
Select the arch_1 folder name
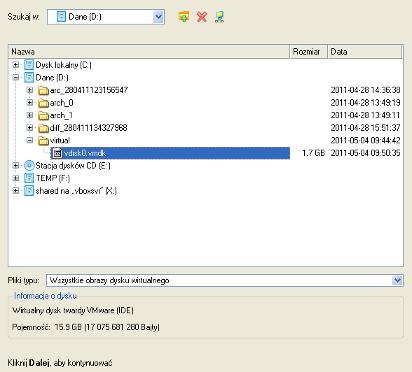coord(61,115)
